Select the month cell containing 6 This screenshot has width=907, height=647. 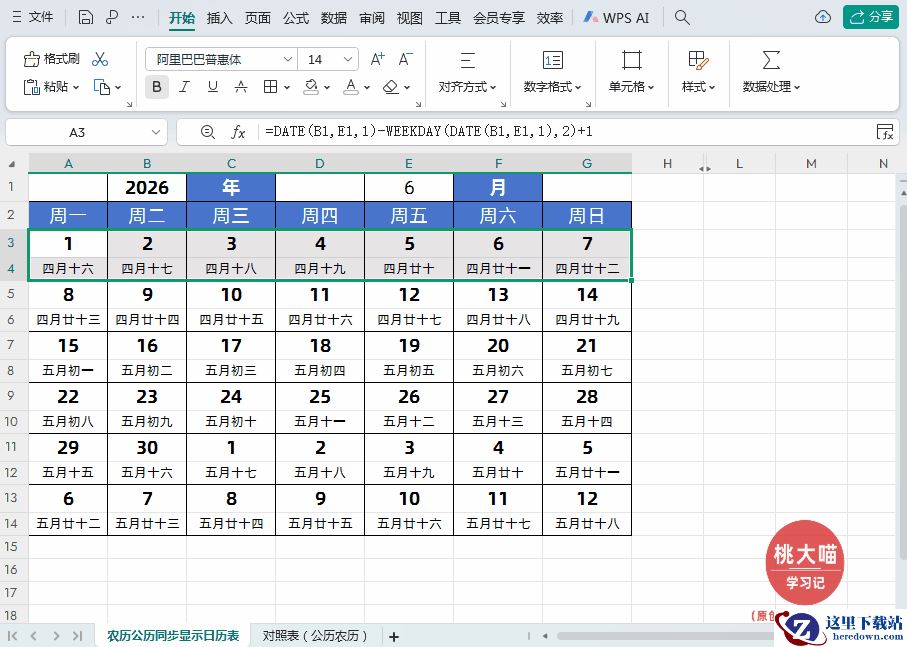[x=409, y=187]
